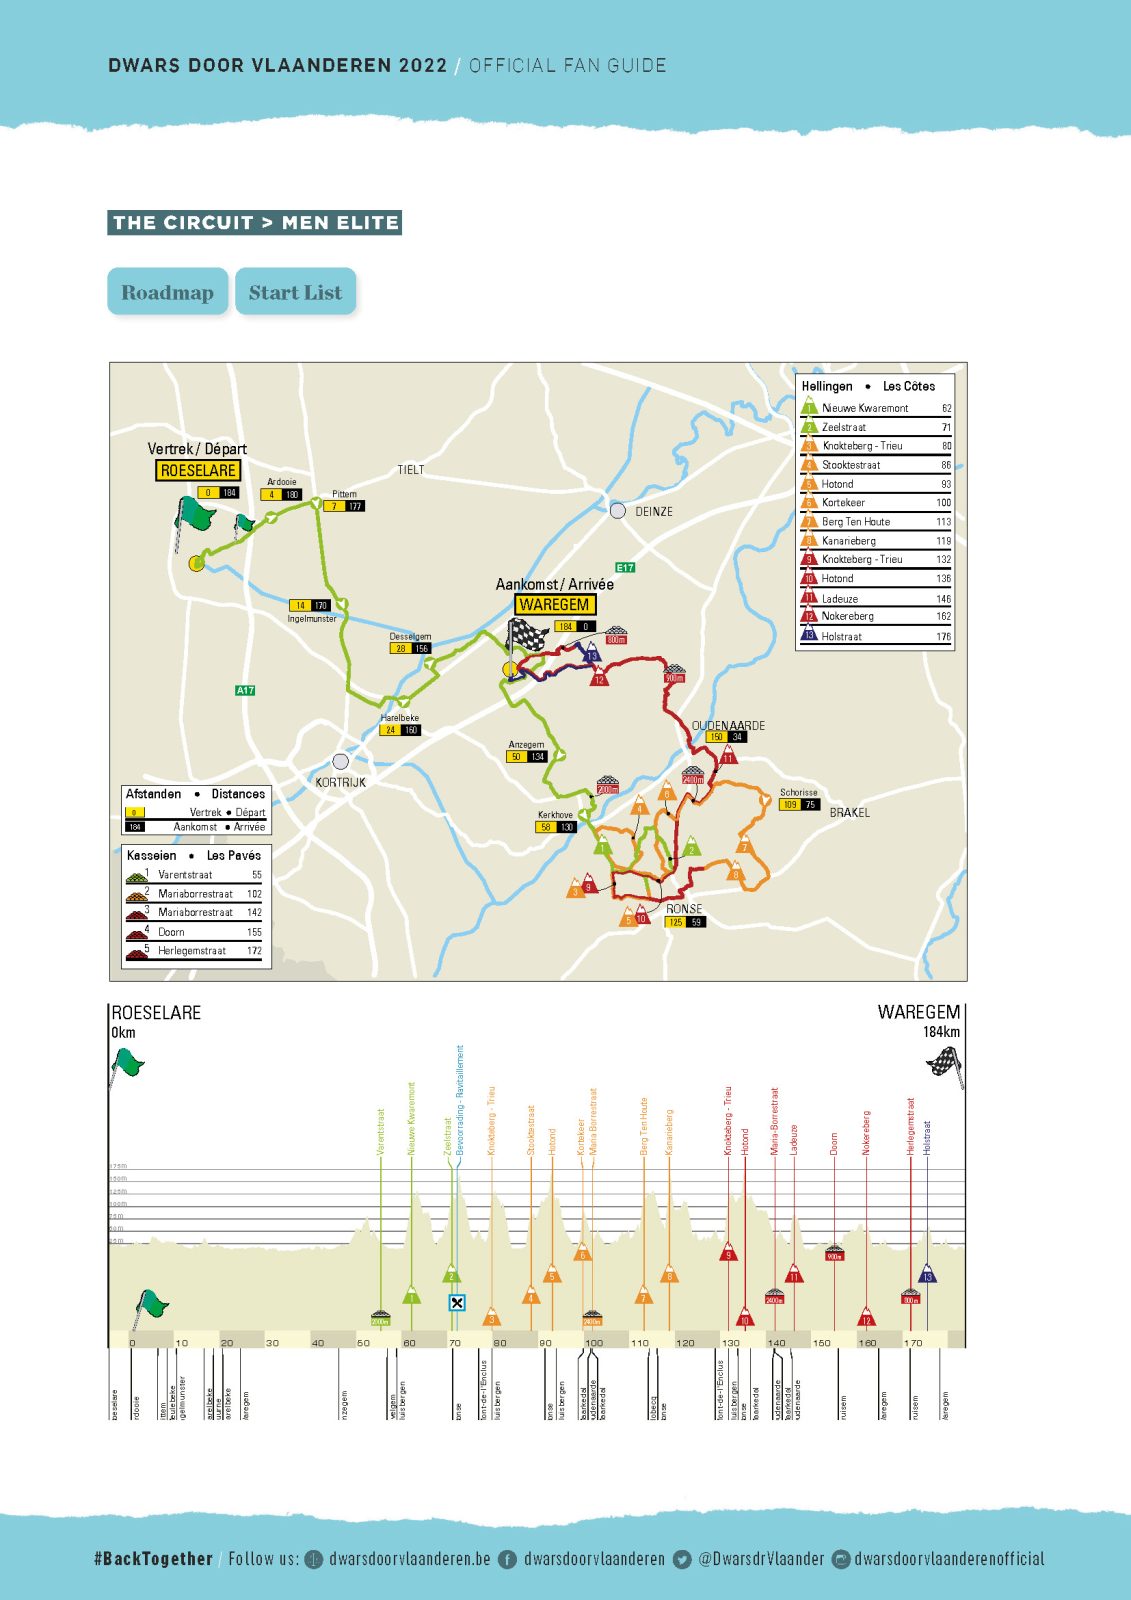Viewport: 1131px width, 1600px height.
Task: Click the Instagram icon in the footer
Action: (841, 1559)
